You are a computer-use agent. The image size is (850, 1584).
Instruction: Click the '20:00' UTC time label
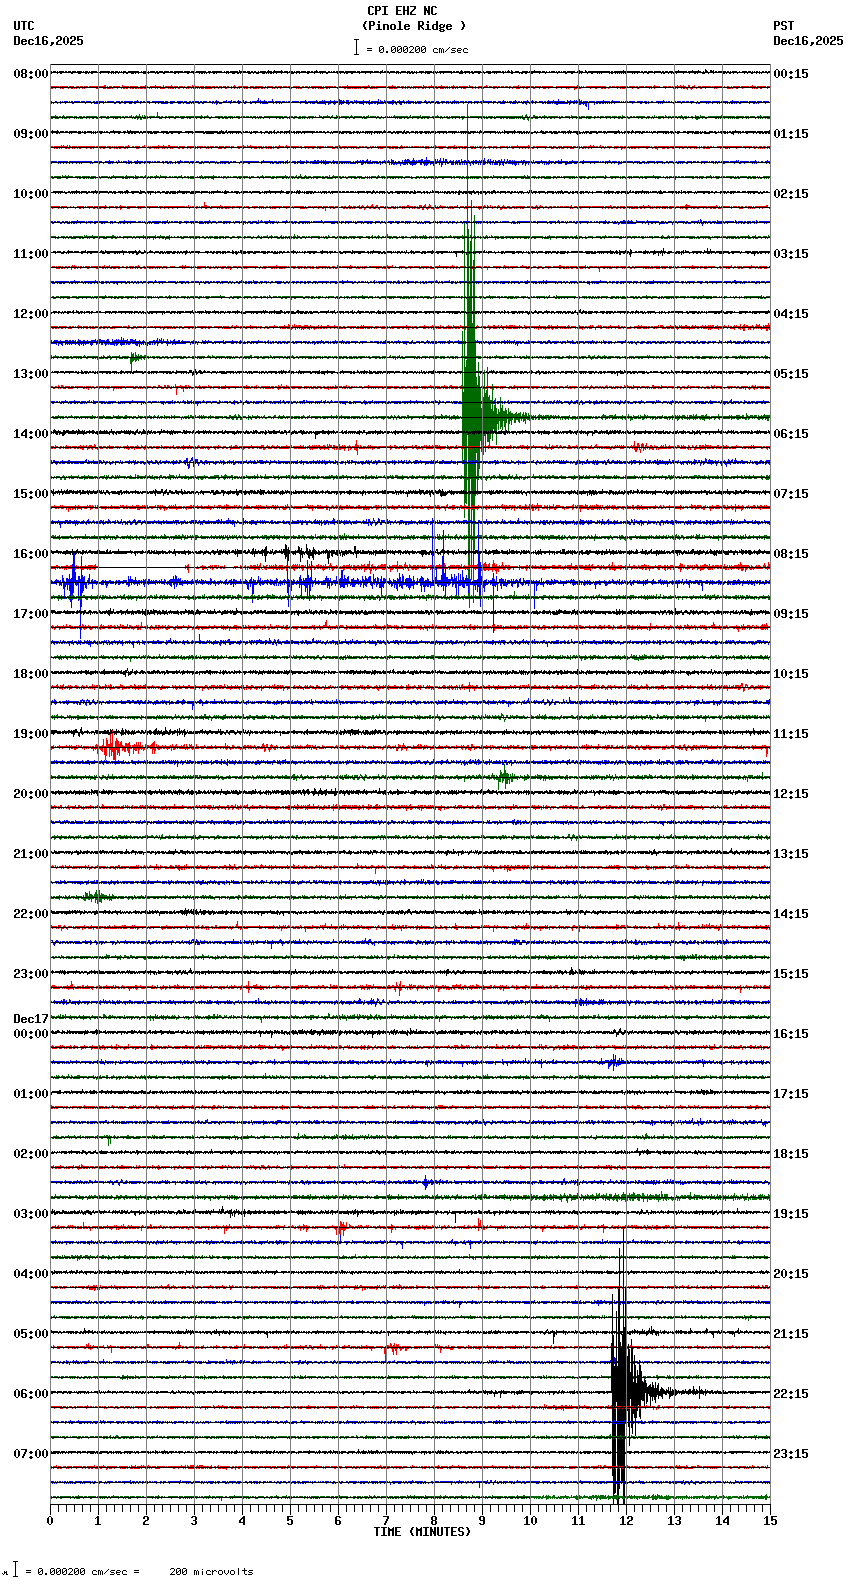click(x=31, y=794)
